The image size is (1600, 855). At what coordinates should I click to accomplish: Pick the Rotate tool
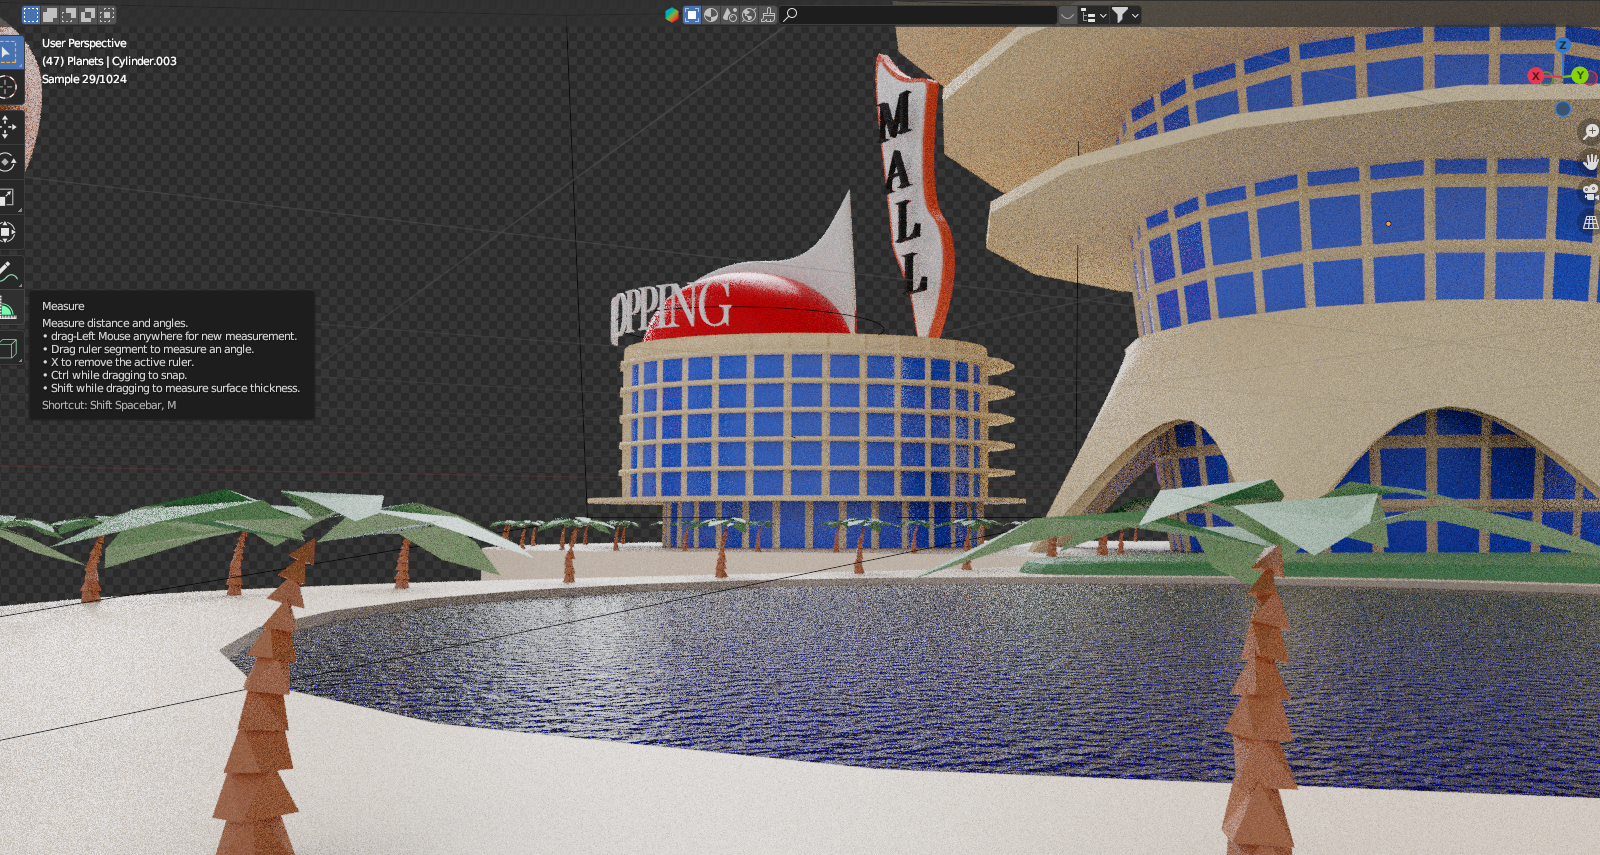point(8,162)
